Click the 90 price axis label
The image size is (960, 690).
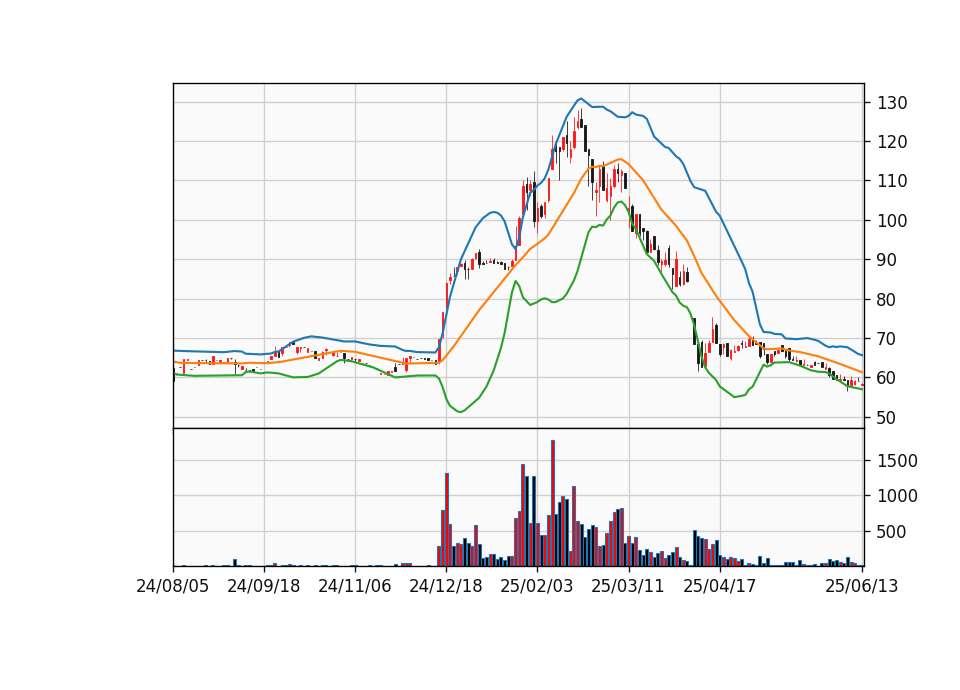click(887, 260)
